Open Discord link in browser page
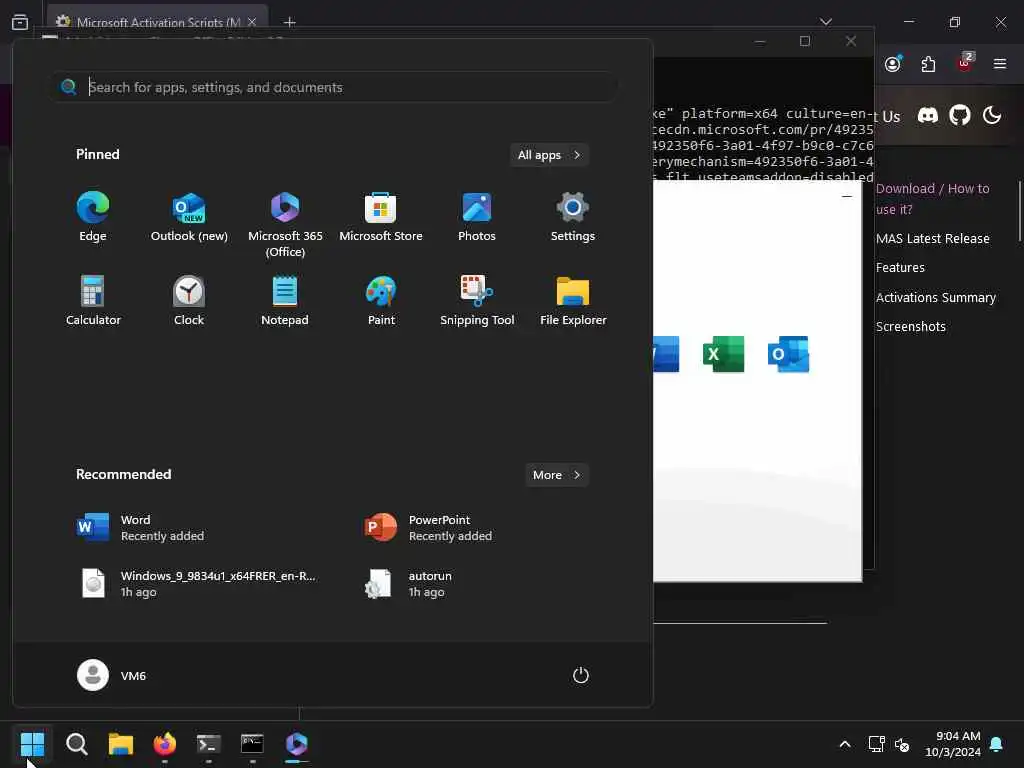1024x768 pixels. 927,116
